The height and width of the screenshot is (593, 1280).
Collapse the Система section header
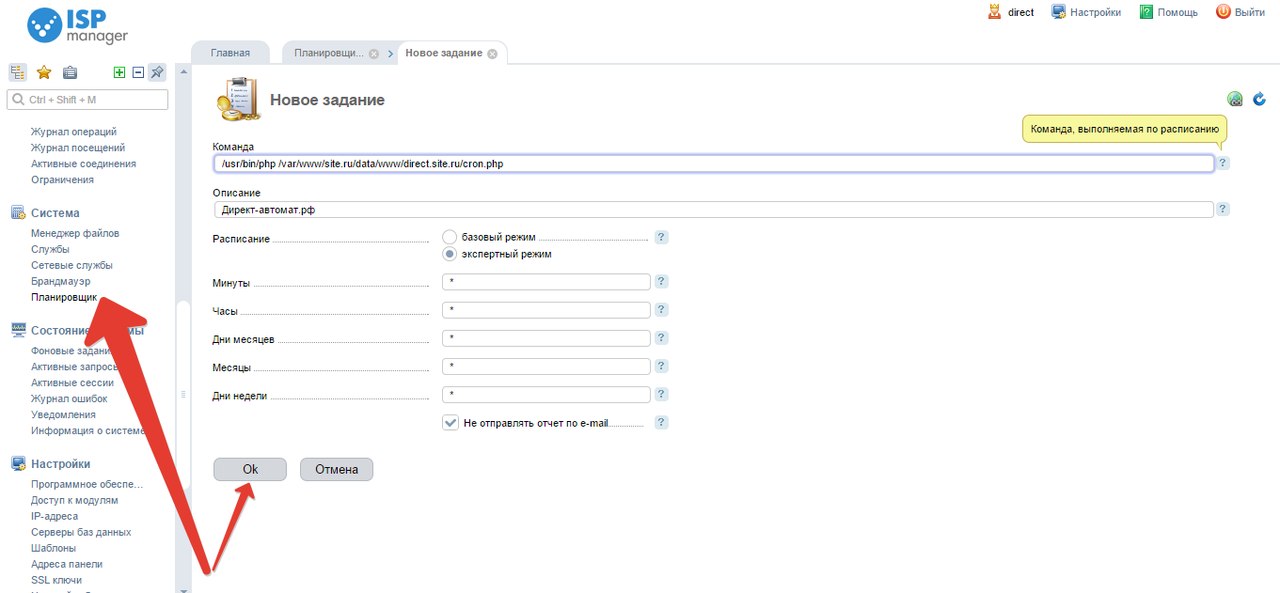55,213
